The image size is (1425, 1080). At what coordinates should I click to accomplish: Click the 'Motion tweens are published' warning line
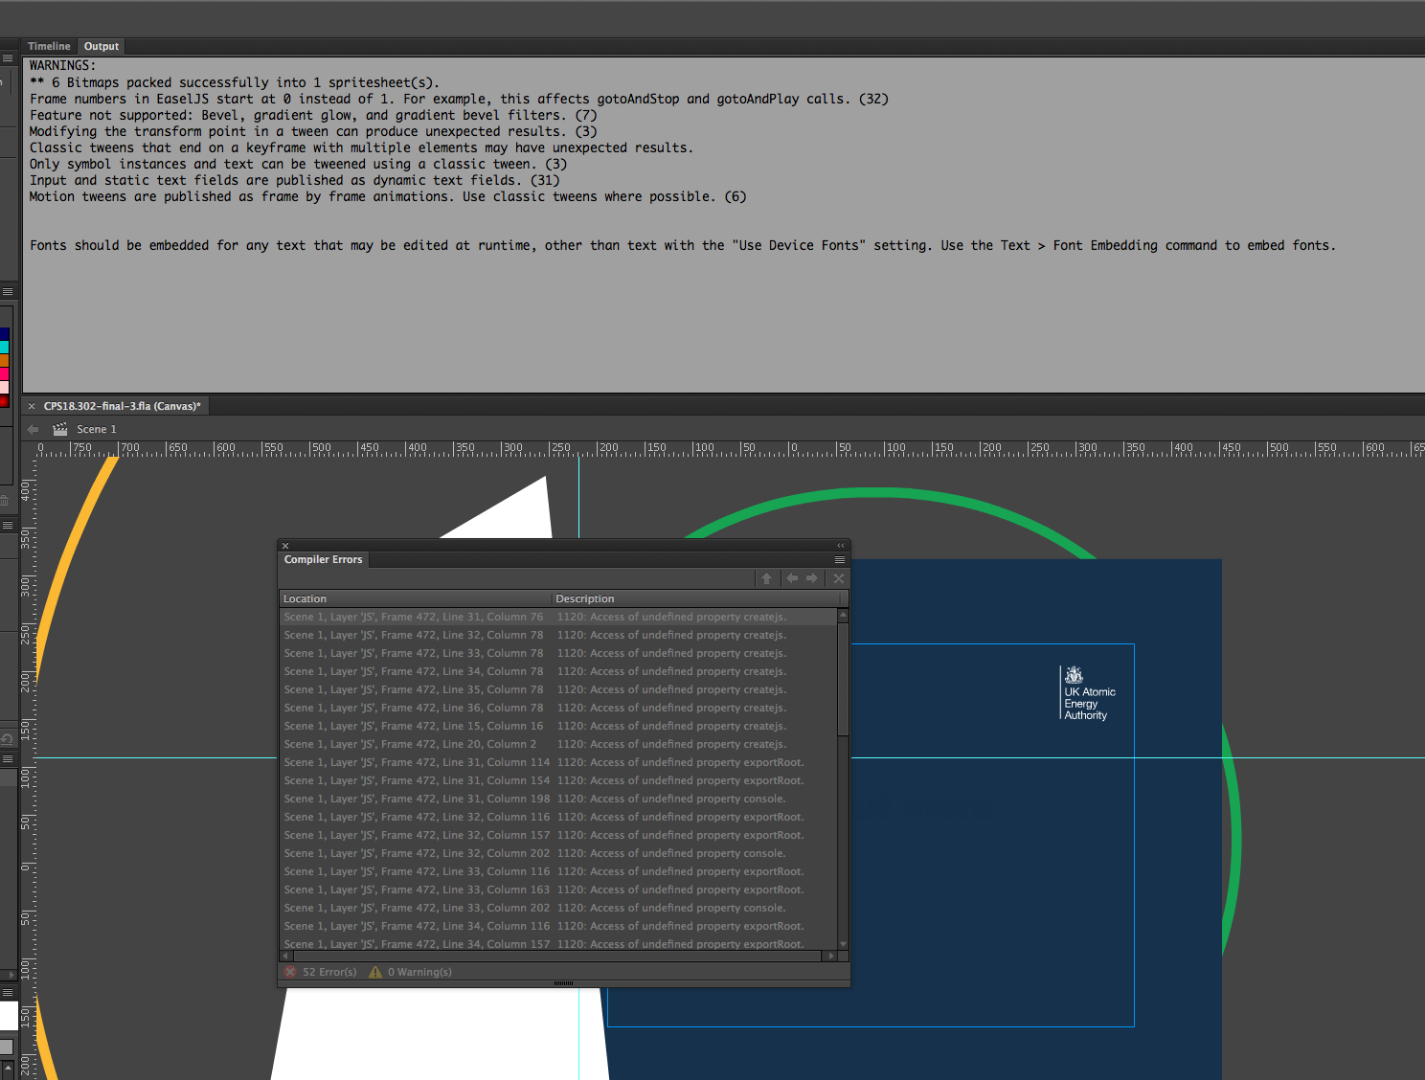tap(388, 197)
